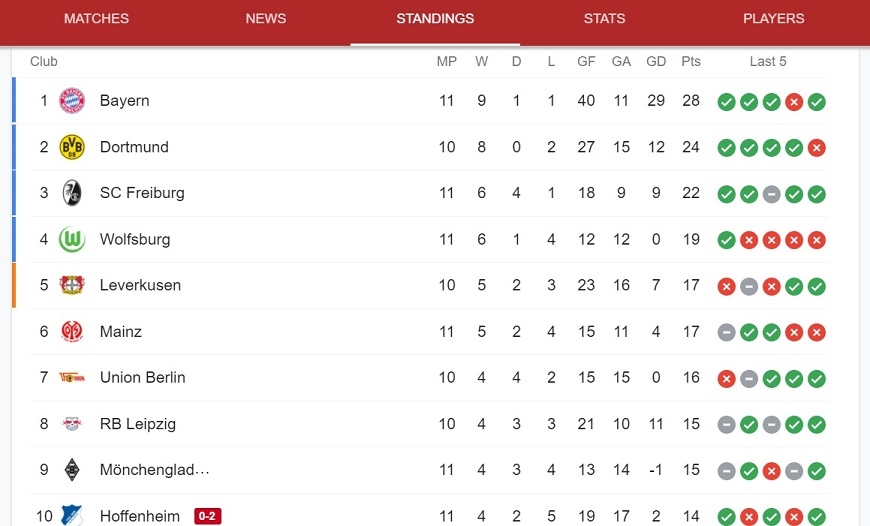Click the Pts column header
The width and height of the screenshot is (870, 526).
[x=691, y=62]
